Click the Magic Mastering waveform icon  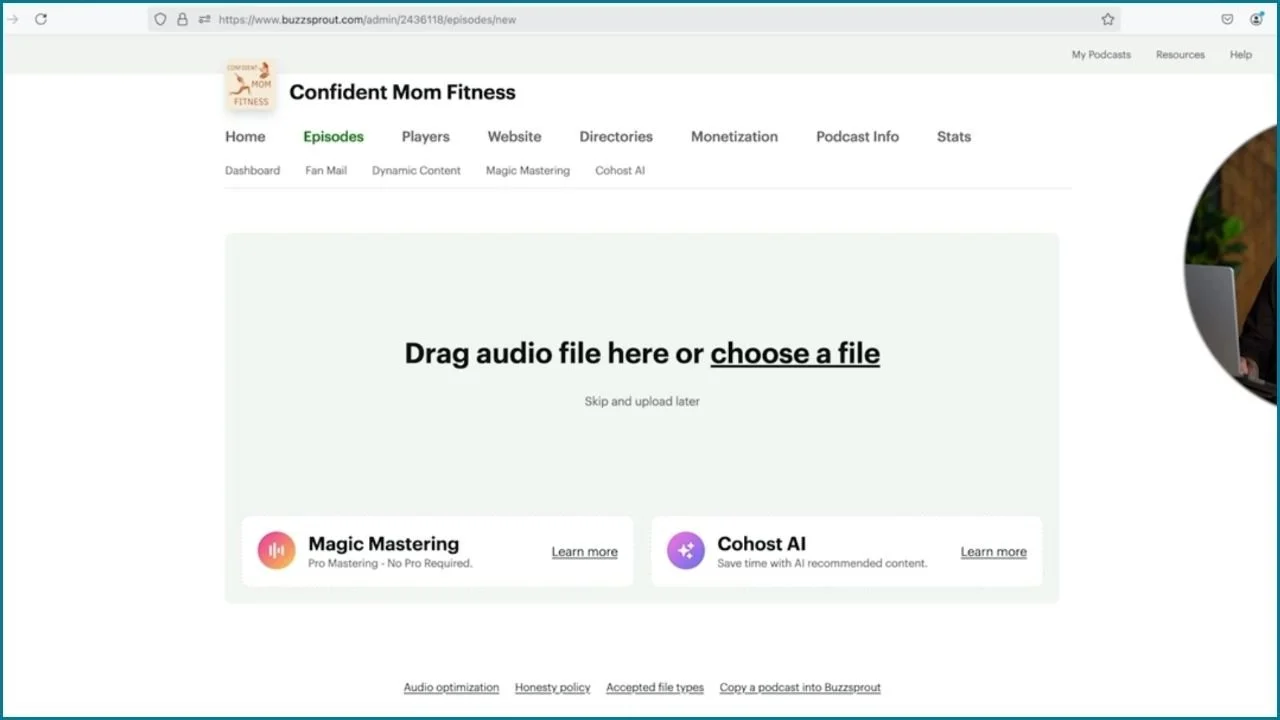pos(277,550)
